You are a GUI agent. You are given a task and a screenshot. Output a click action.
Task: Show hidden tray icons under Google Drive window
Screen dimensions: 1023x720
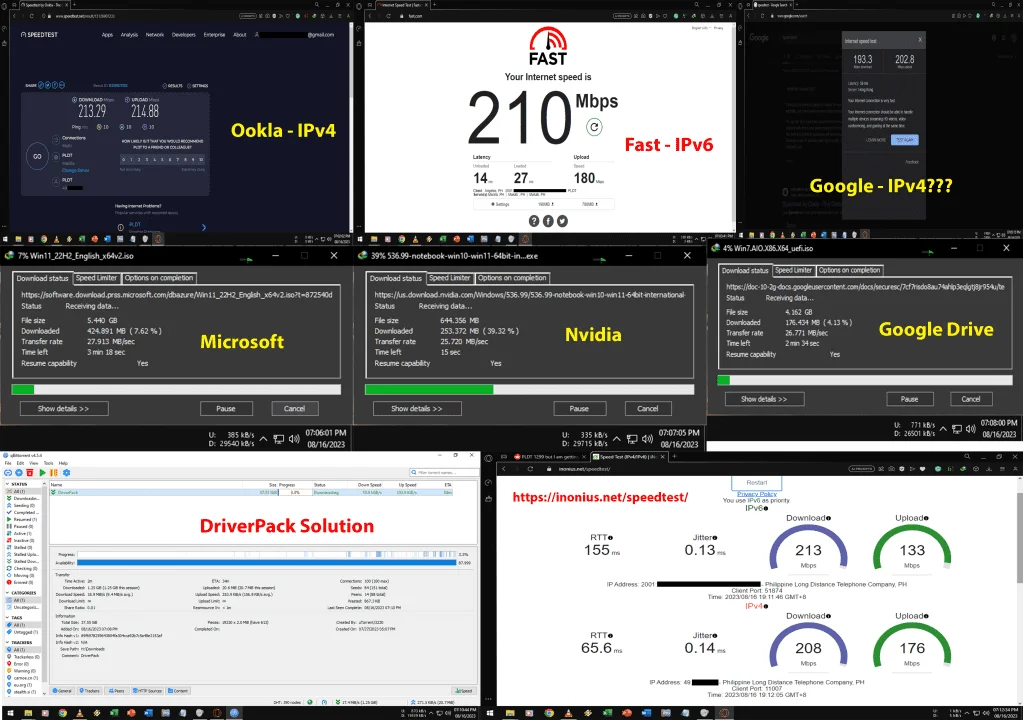pos(943,429)
